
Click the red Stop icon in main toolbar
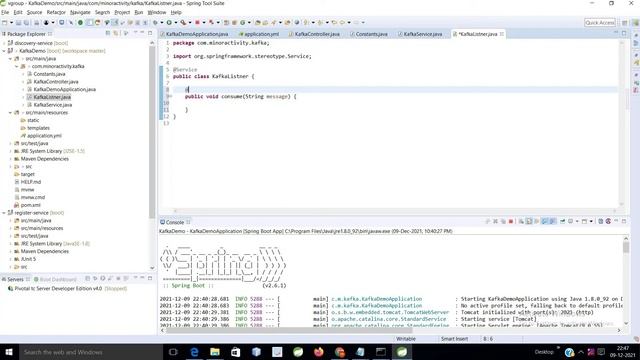tap(197, 22)
